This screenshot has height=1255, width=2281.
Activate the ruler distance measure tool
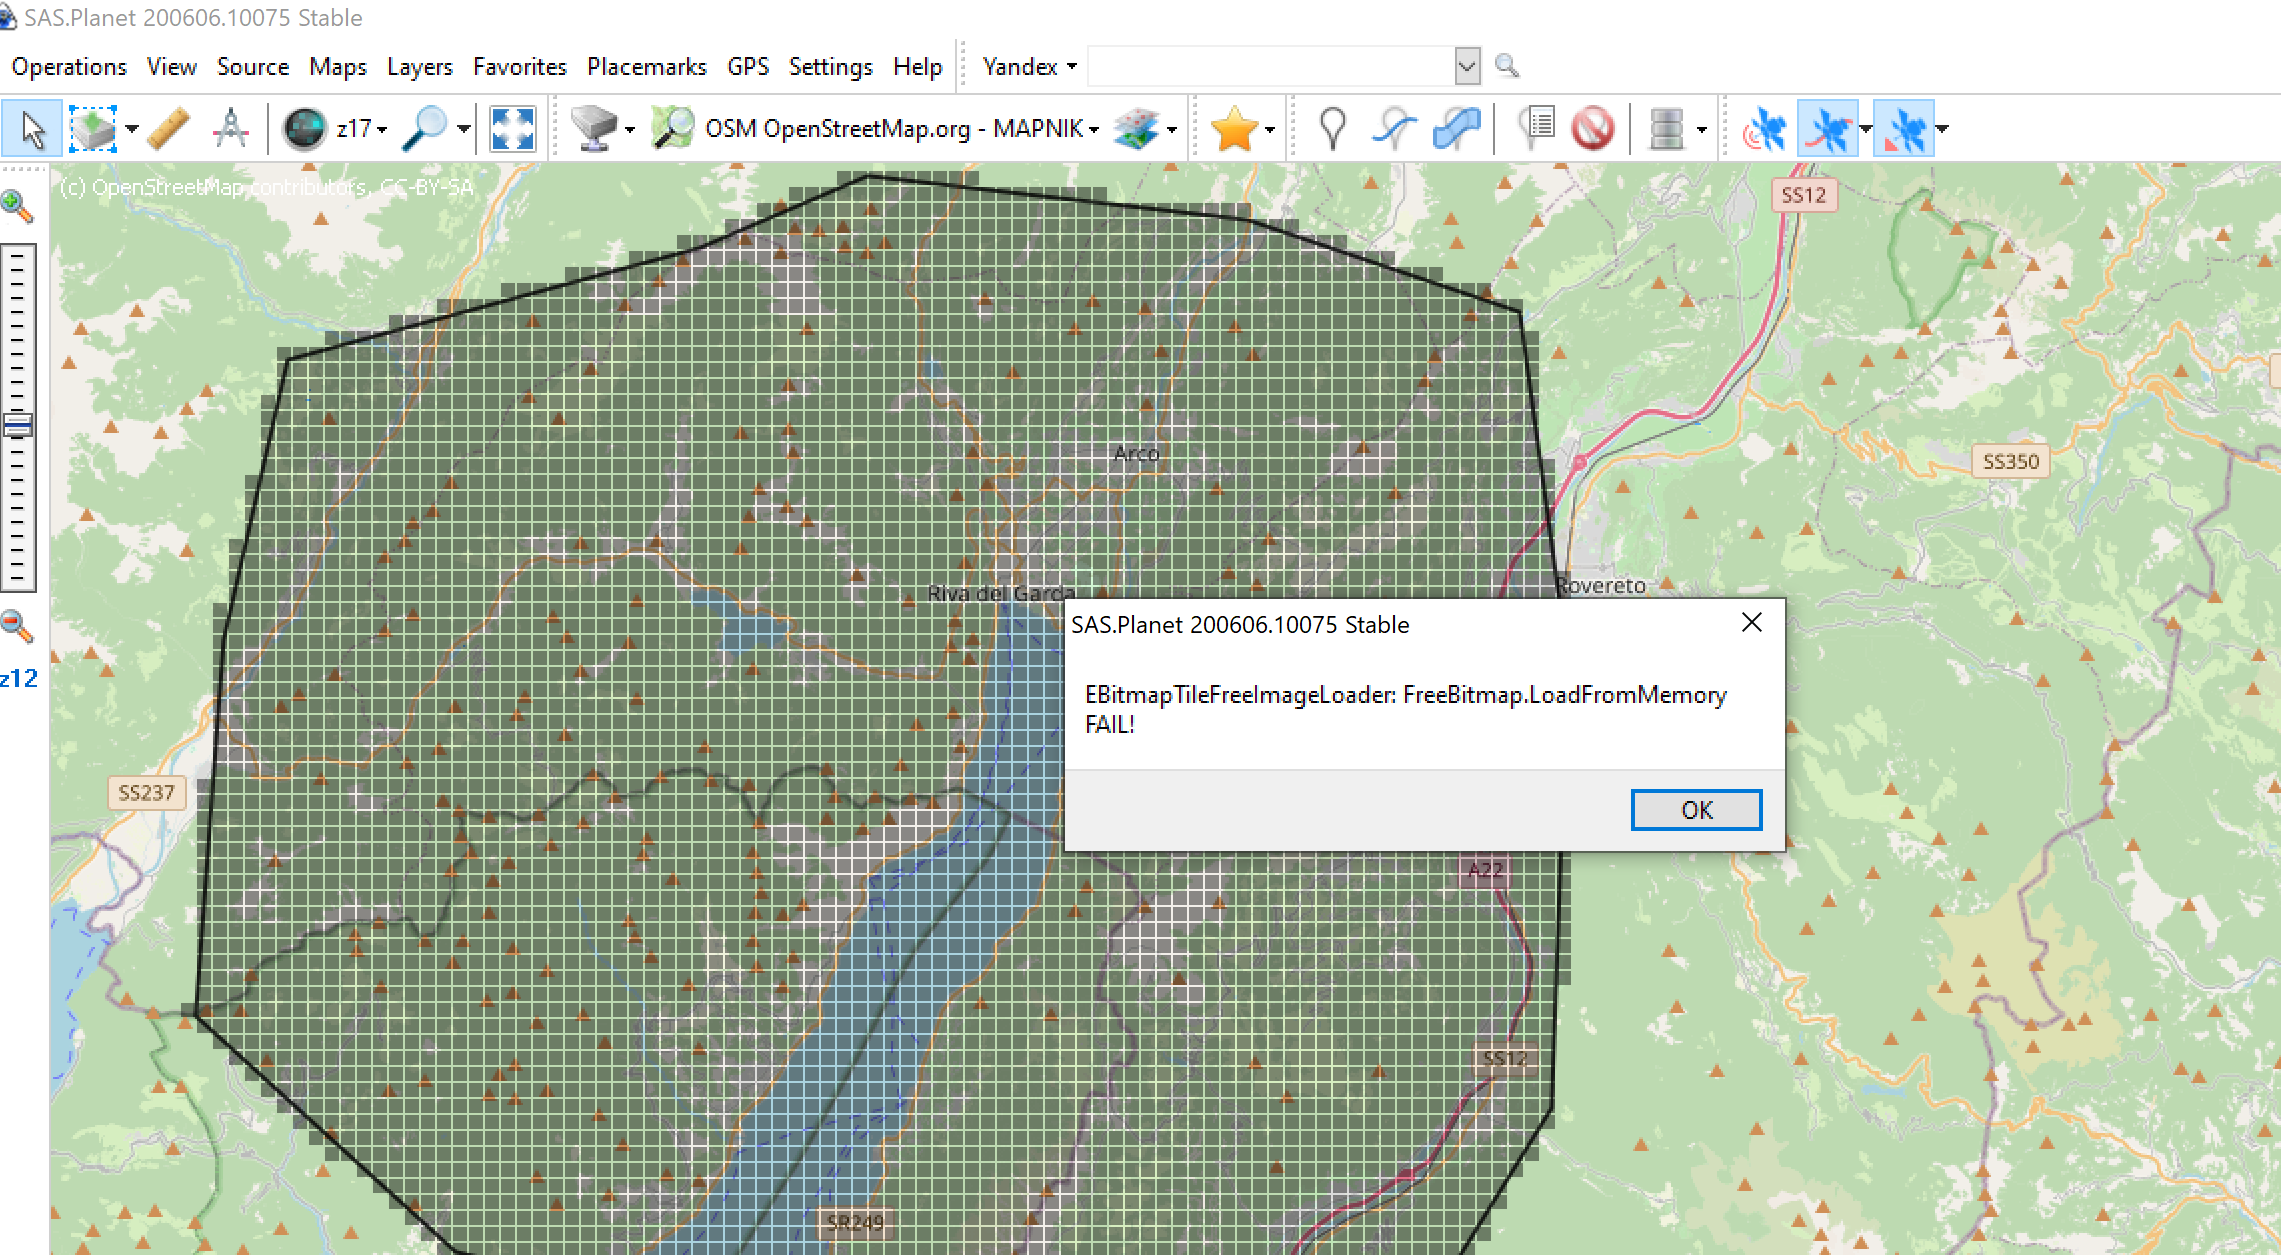[x=169, y=129]
